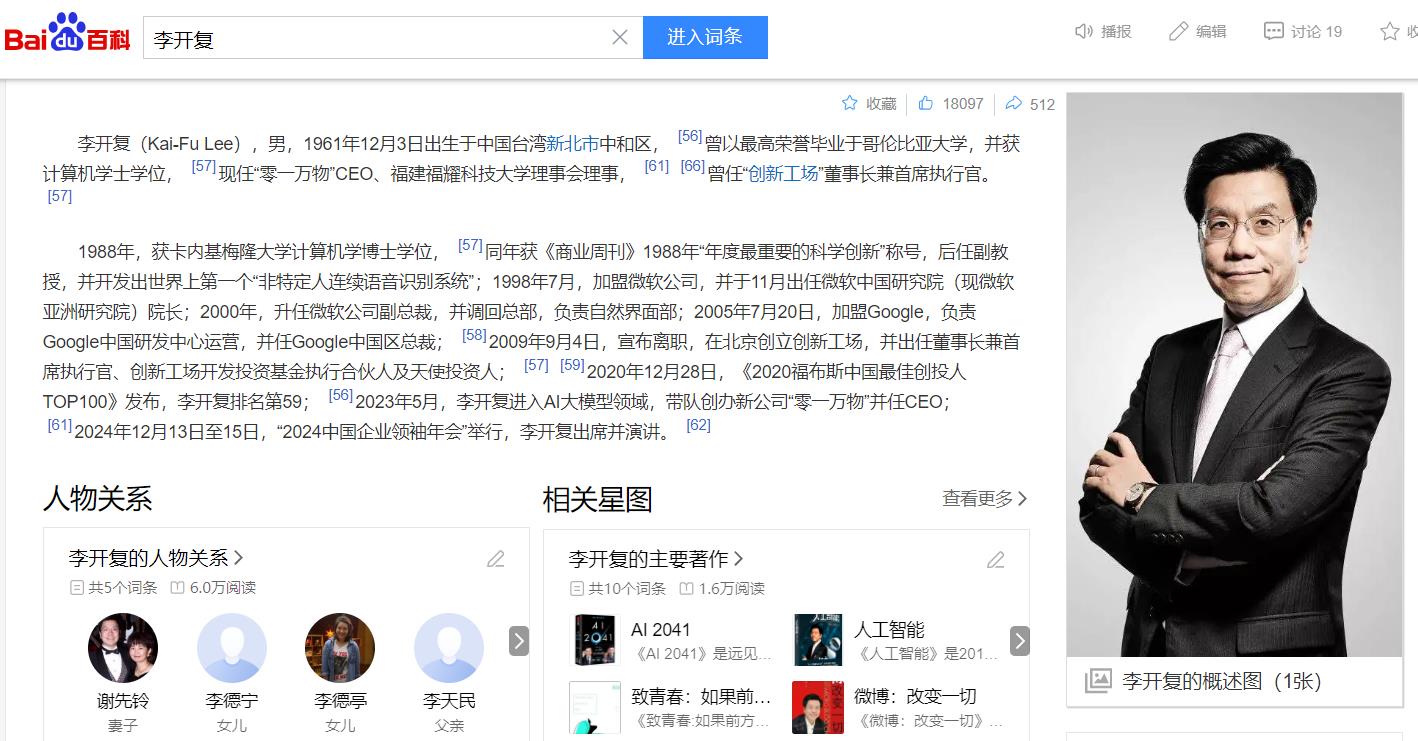Open 李开复的概述图 (1张) gallery
The height and width of the screenshot is (741, 1418).
[x=1222, y=681]
